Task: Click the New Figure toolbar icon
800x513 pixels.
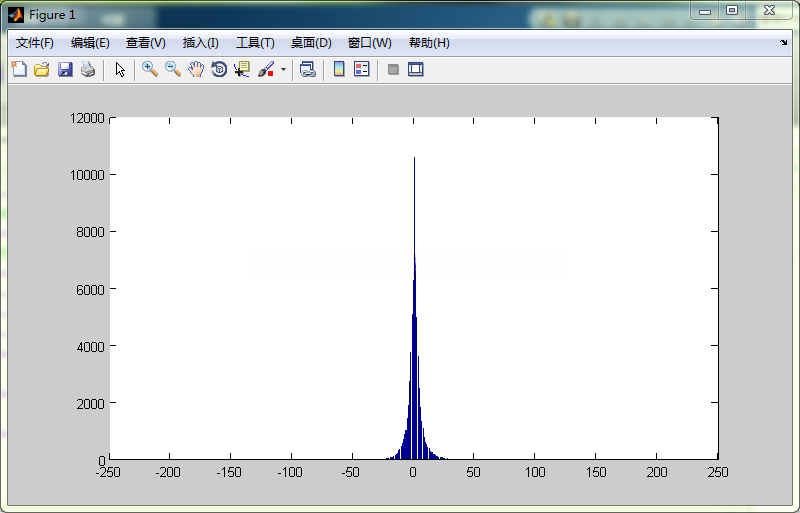Action: tap(19, 69)
